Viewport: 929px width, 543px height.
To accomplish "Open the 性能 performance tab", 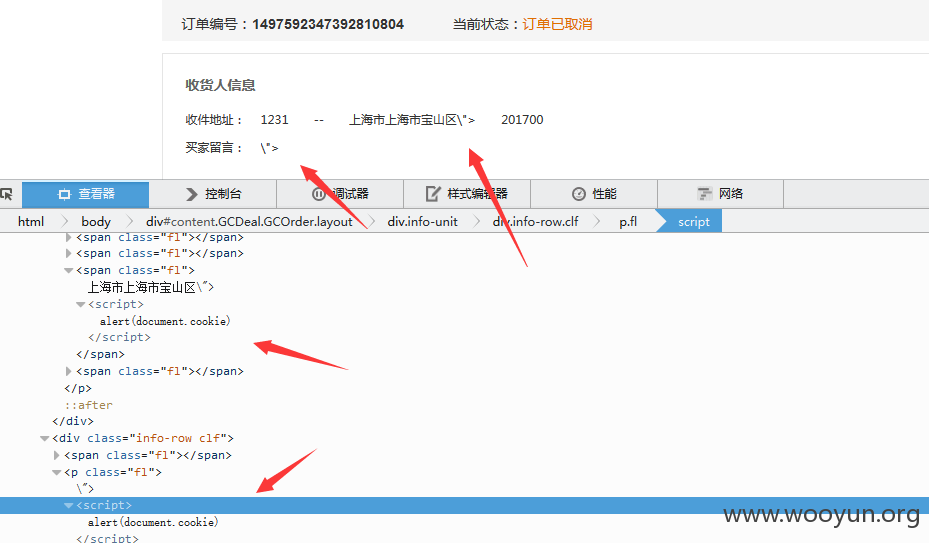I will (x=594, y=194).
